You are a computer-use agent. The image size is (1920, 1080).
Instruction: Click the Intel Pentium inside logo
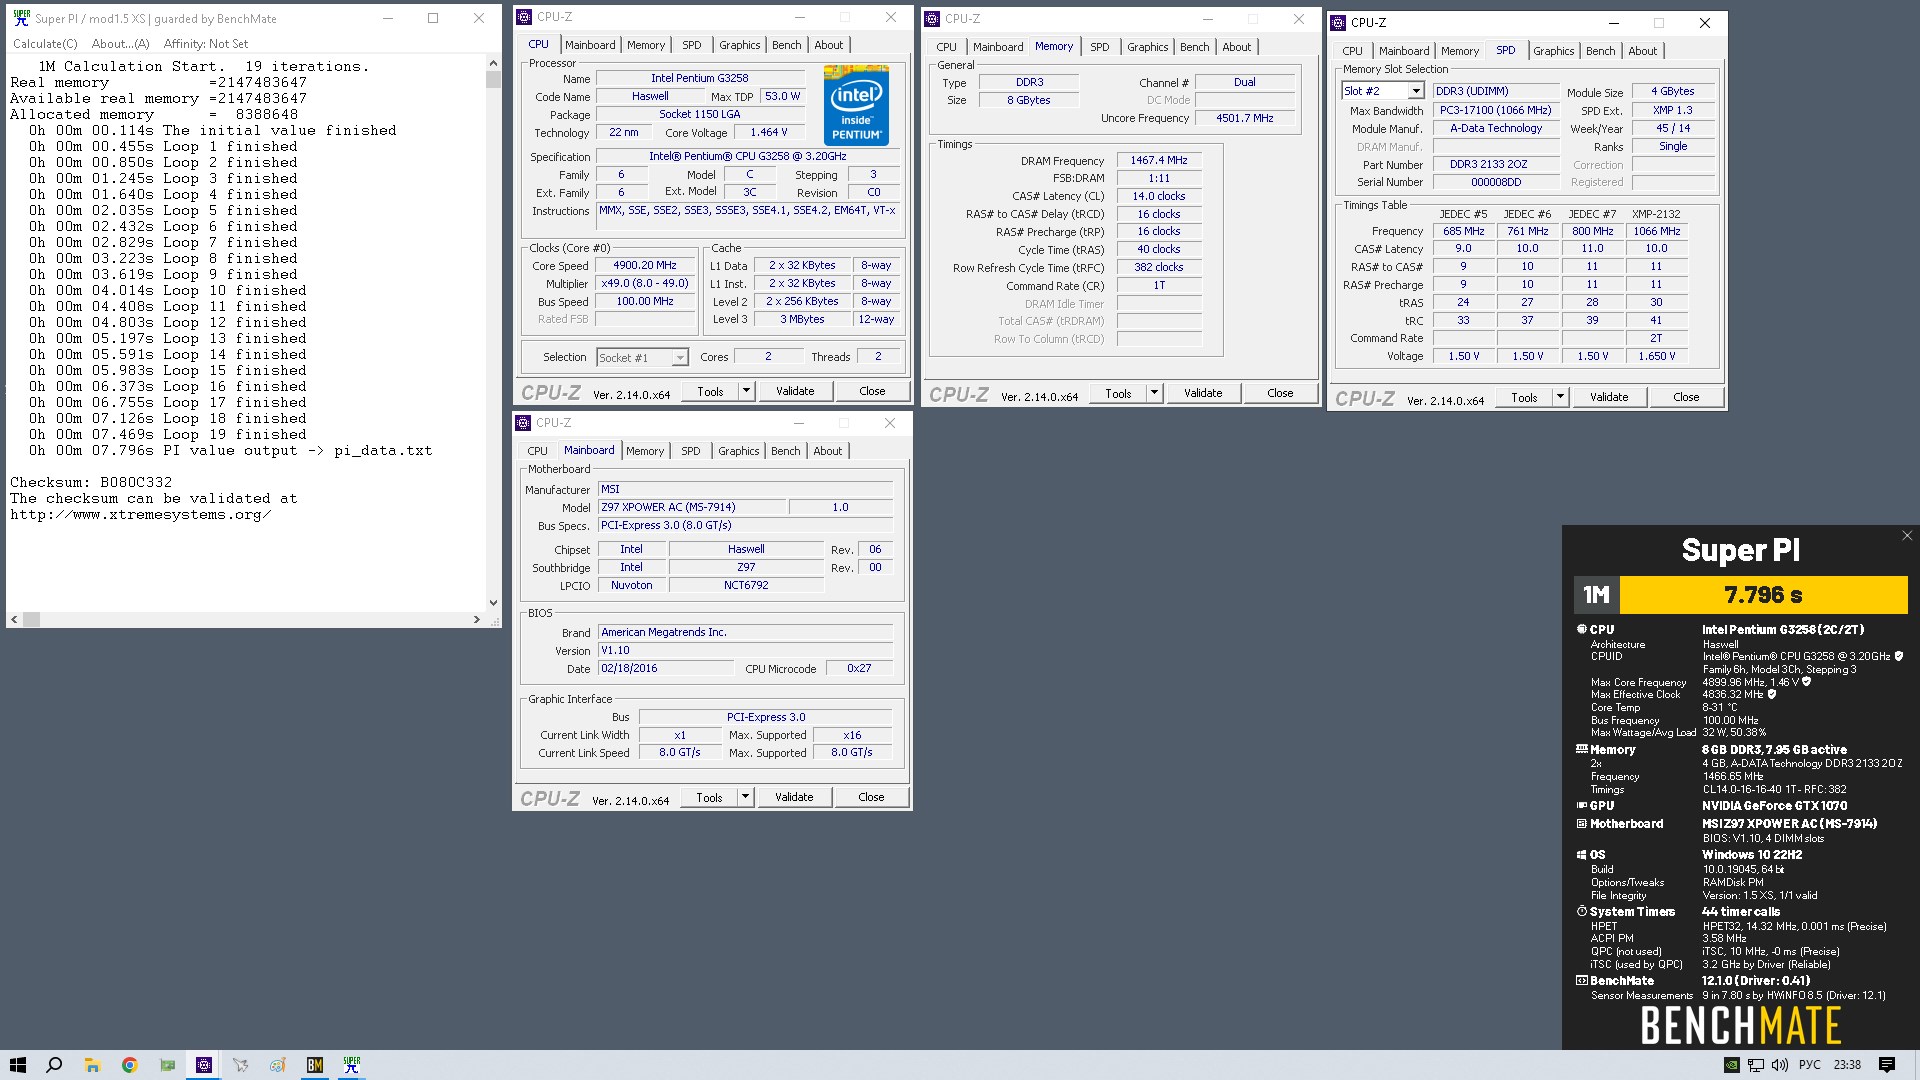click(856, 106)
